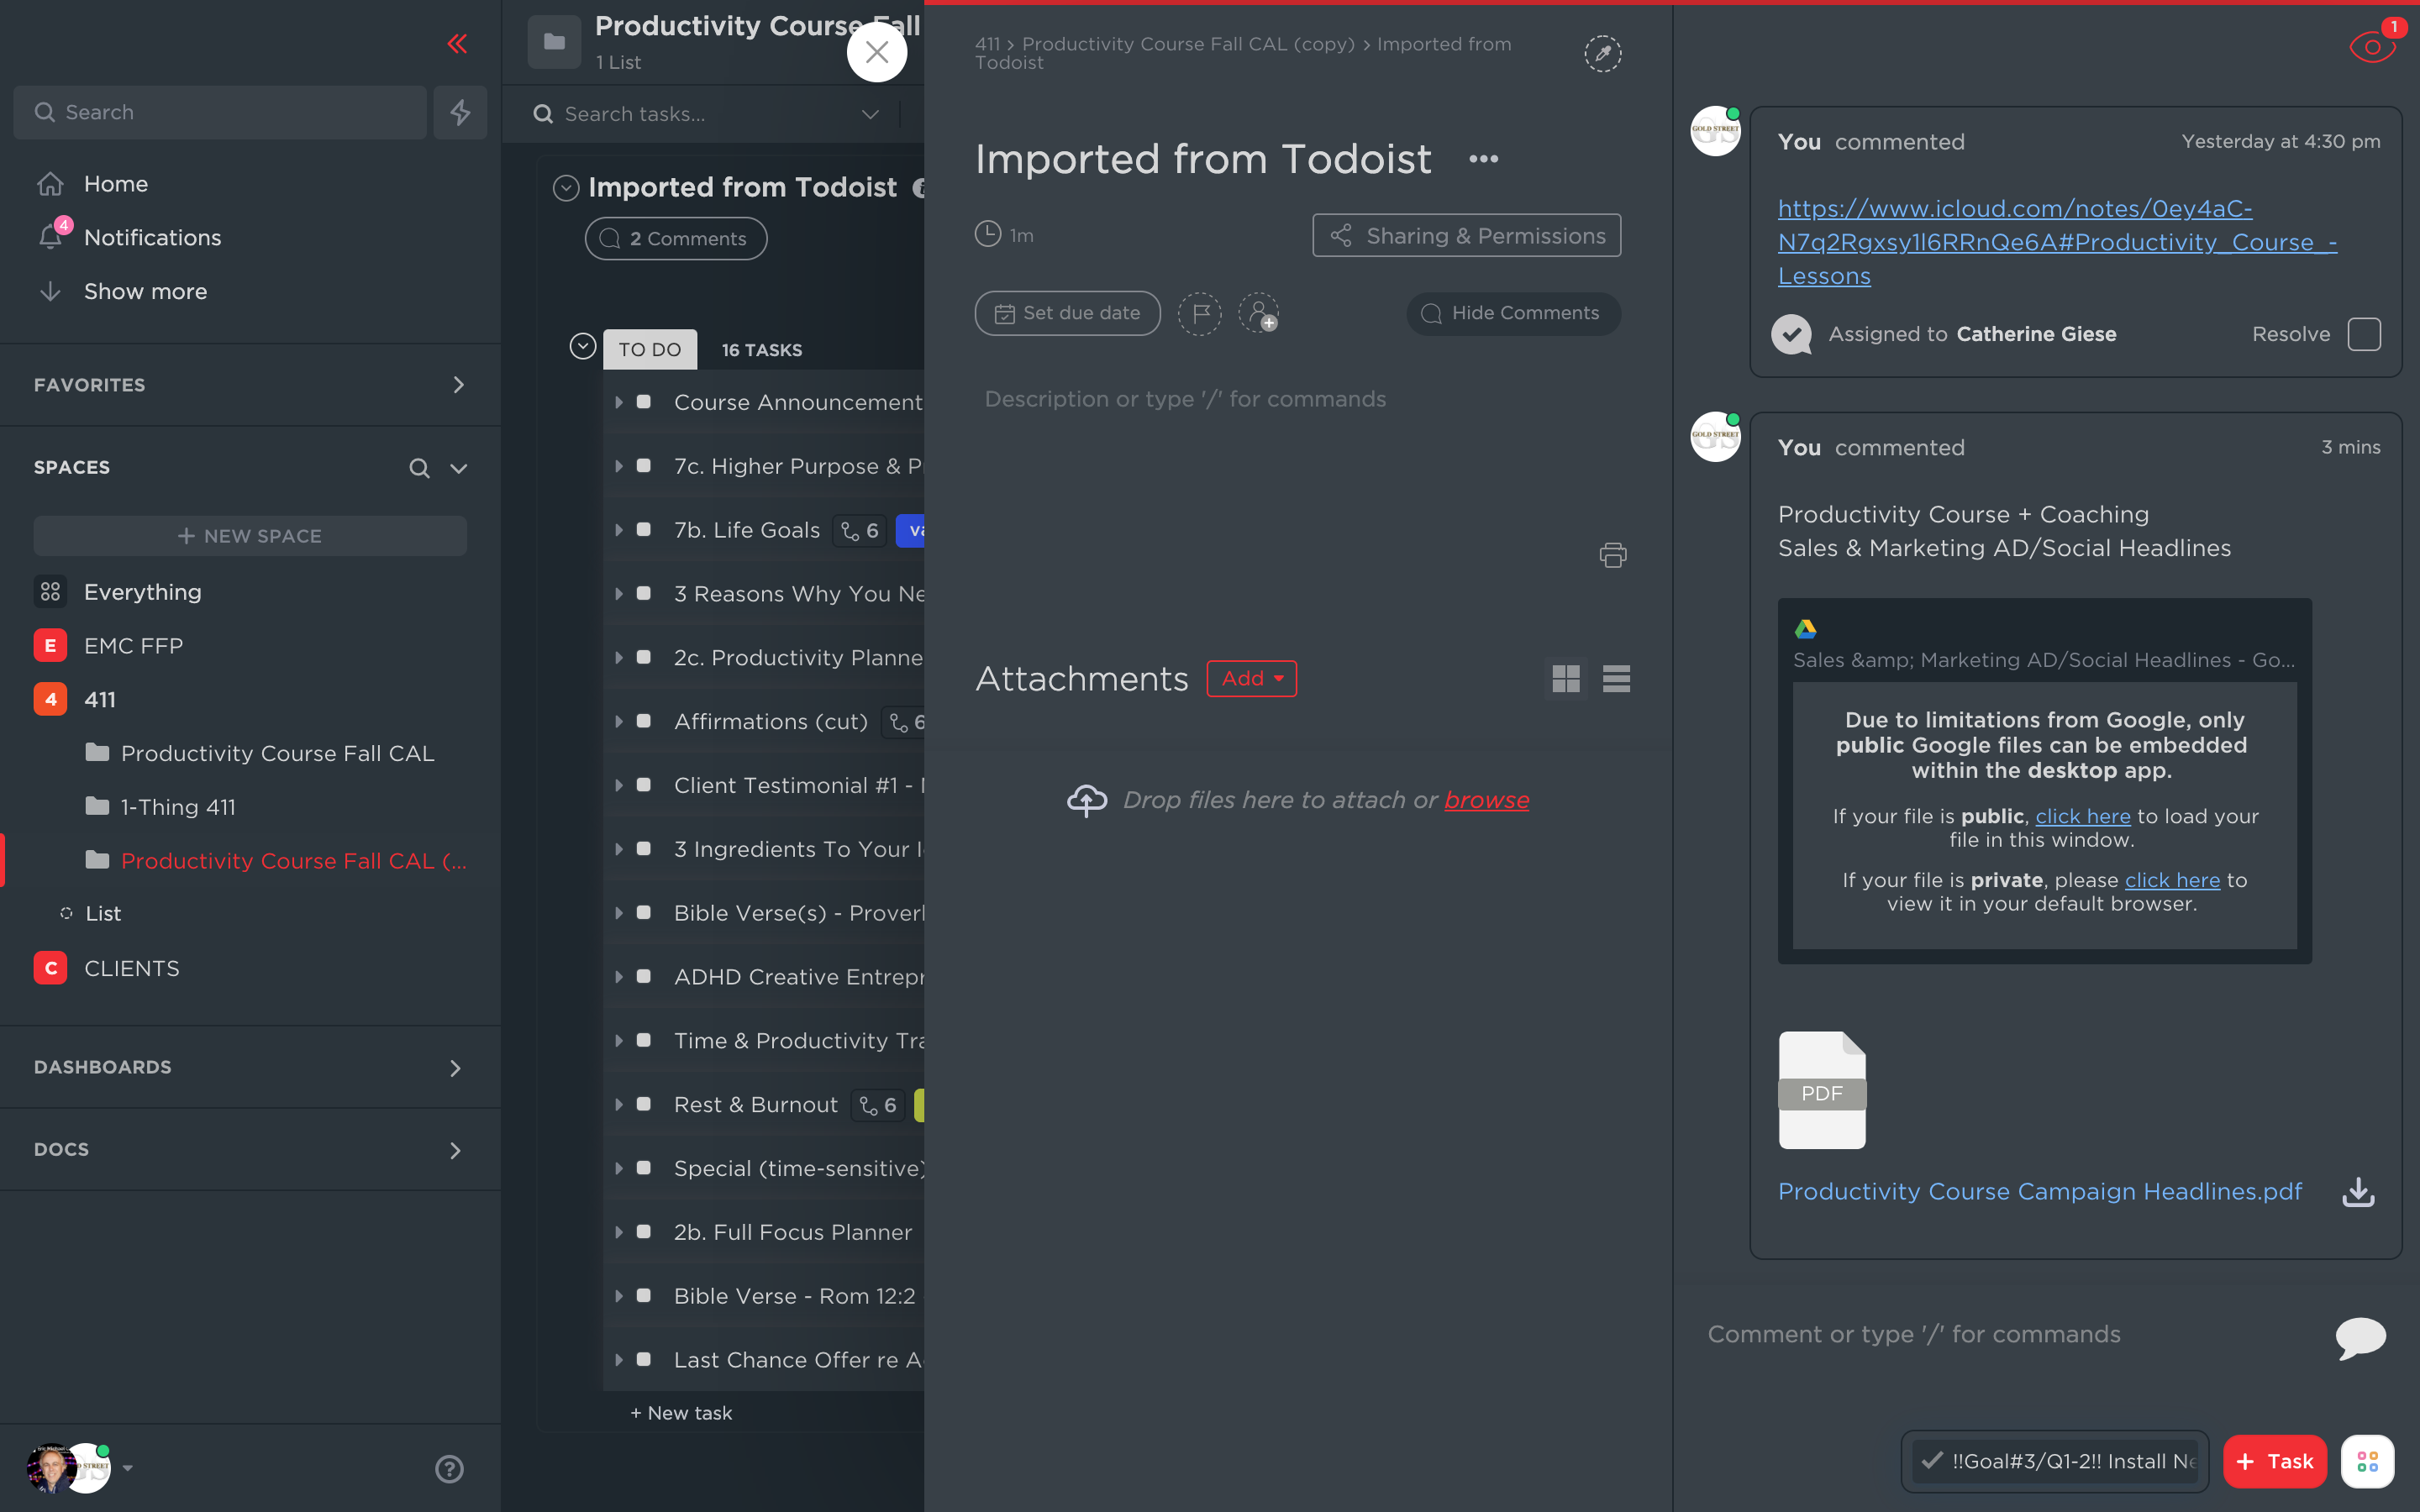Click Sharing & Permissions button
The width and height of the screenshot is (2420, 1512).
pos(1466,236)
